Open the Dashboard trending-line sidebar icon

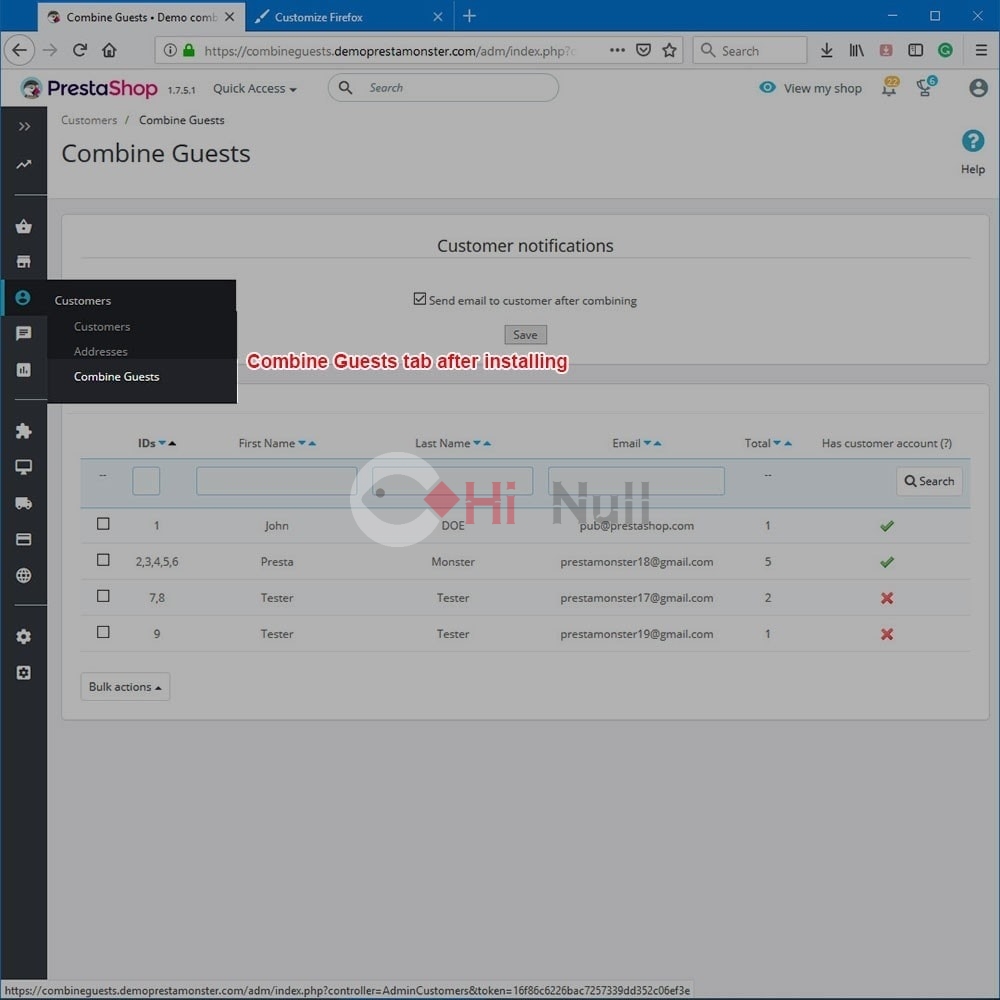(x=24, y=165)
